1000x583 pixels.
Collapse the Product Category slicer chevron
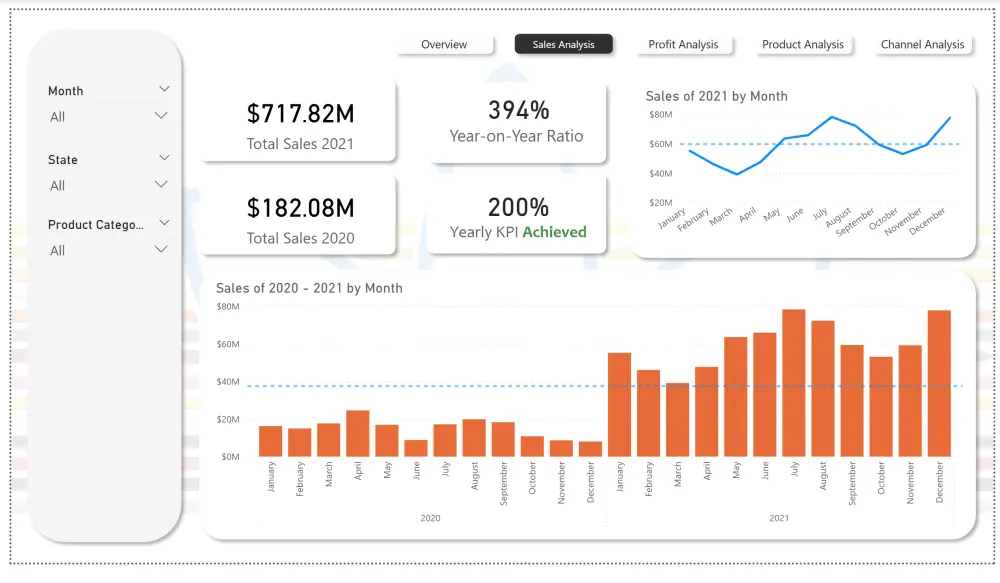(x=164, y=223)
